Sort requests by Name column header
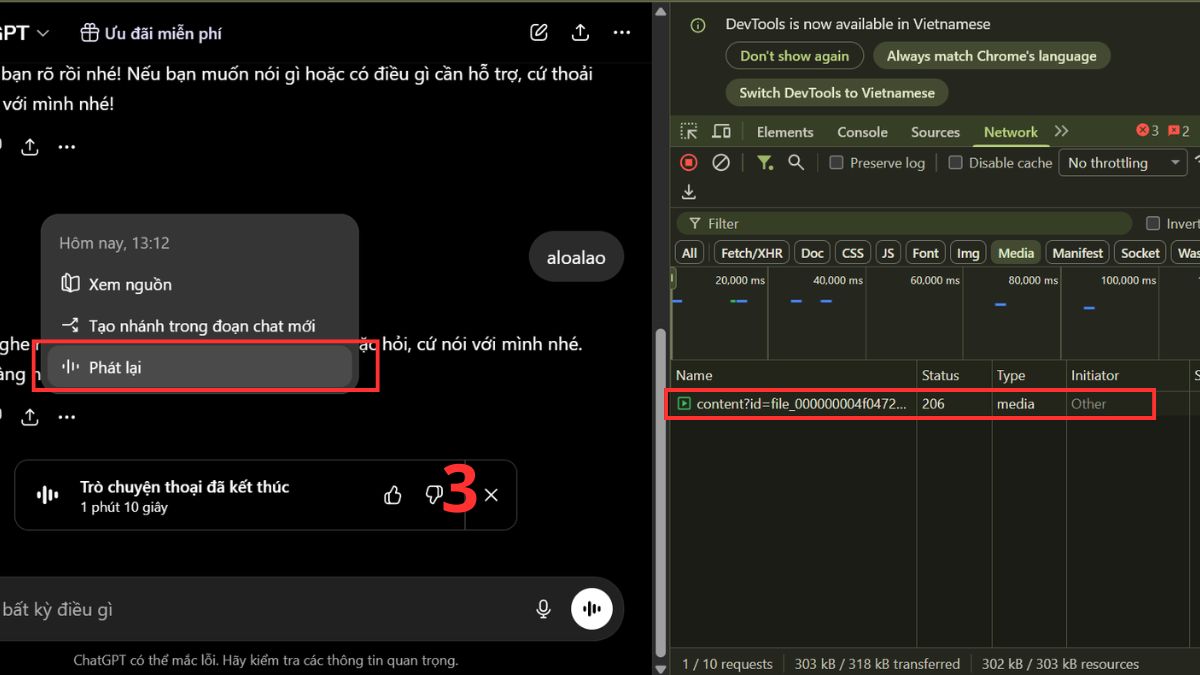Viewport: 1200px width, 675px height. 794,375
